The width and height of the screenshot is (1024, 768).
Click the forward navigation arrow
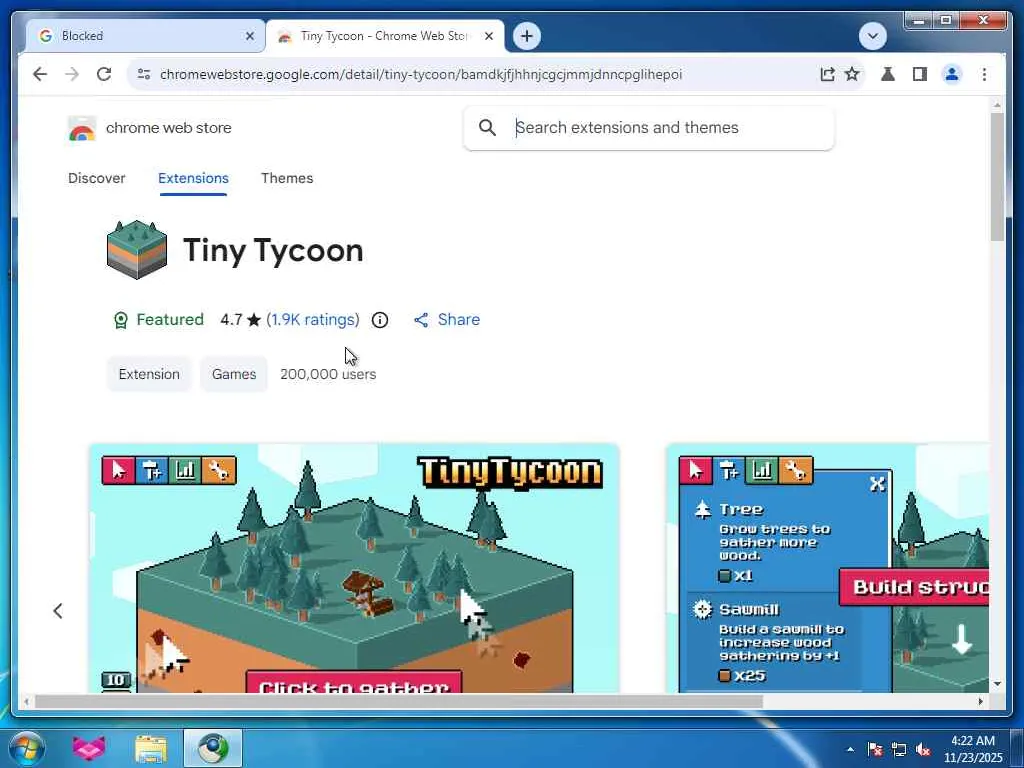click(x=72, y=74)
